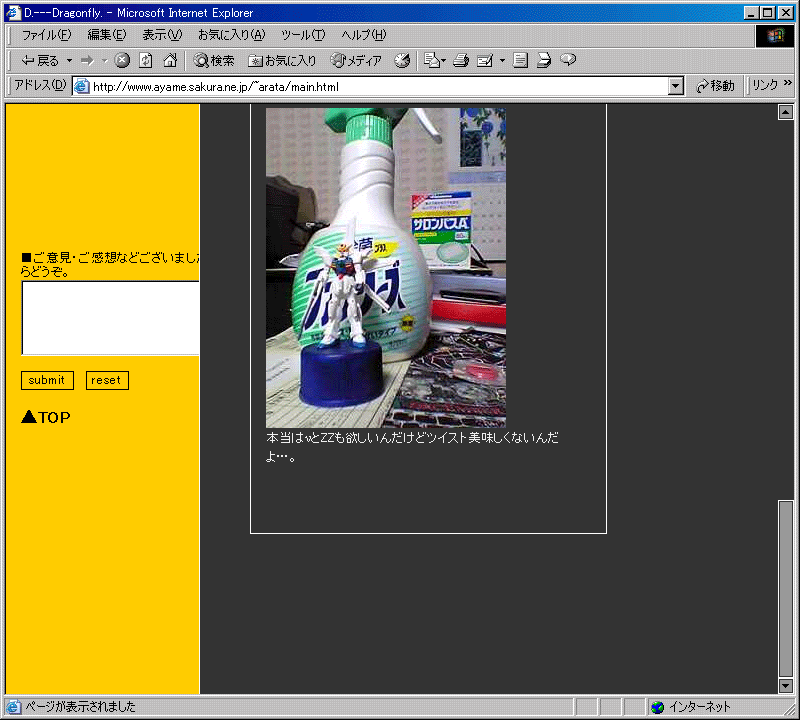Click the 移動 Go button
800x720 pixels.
[x=716, y=86]
